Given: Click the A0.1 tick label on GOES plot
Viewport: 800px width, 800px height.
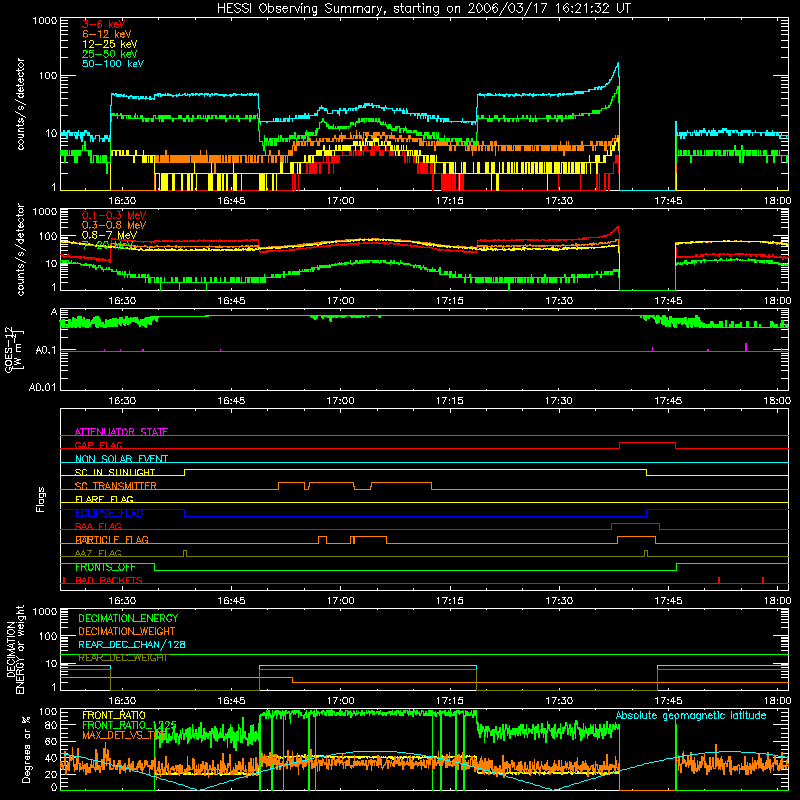Looking at the screenshot, I should 46,351.
